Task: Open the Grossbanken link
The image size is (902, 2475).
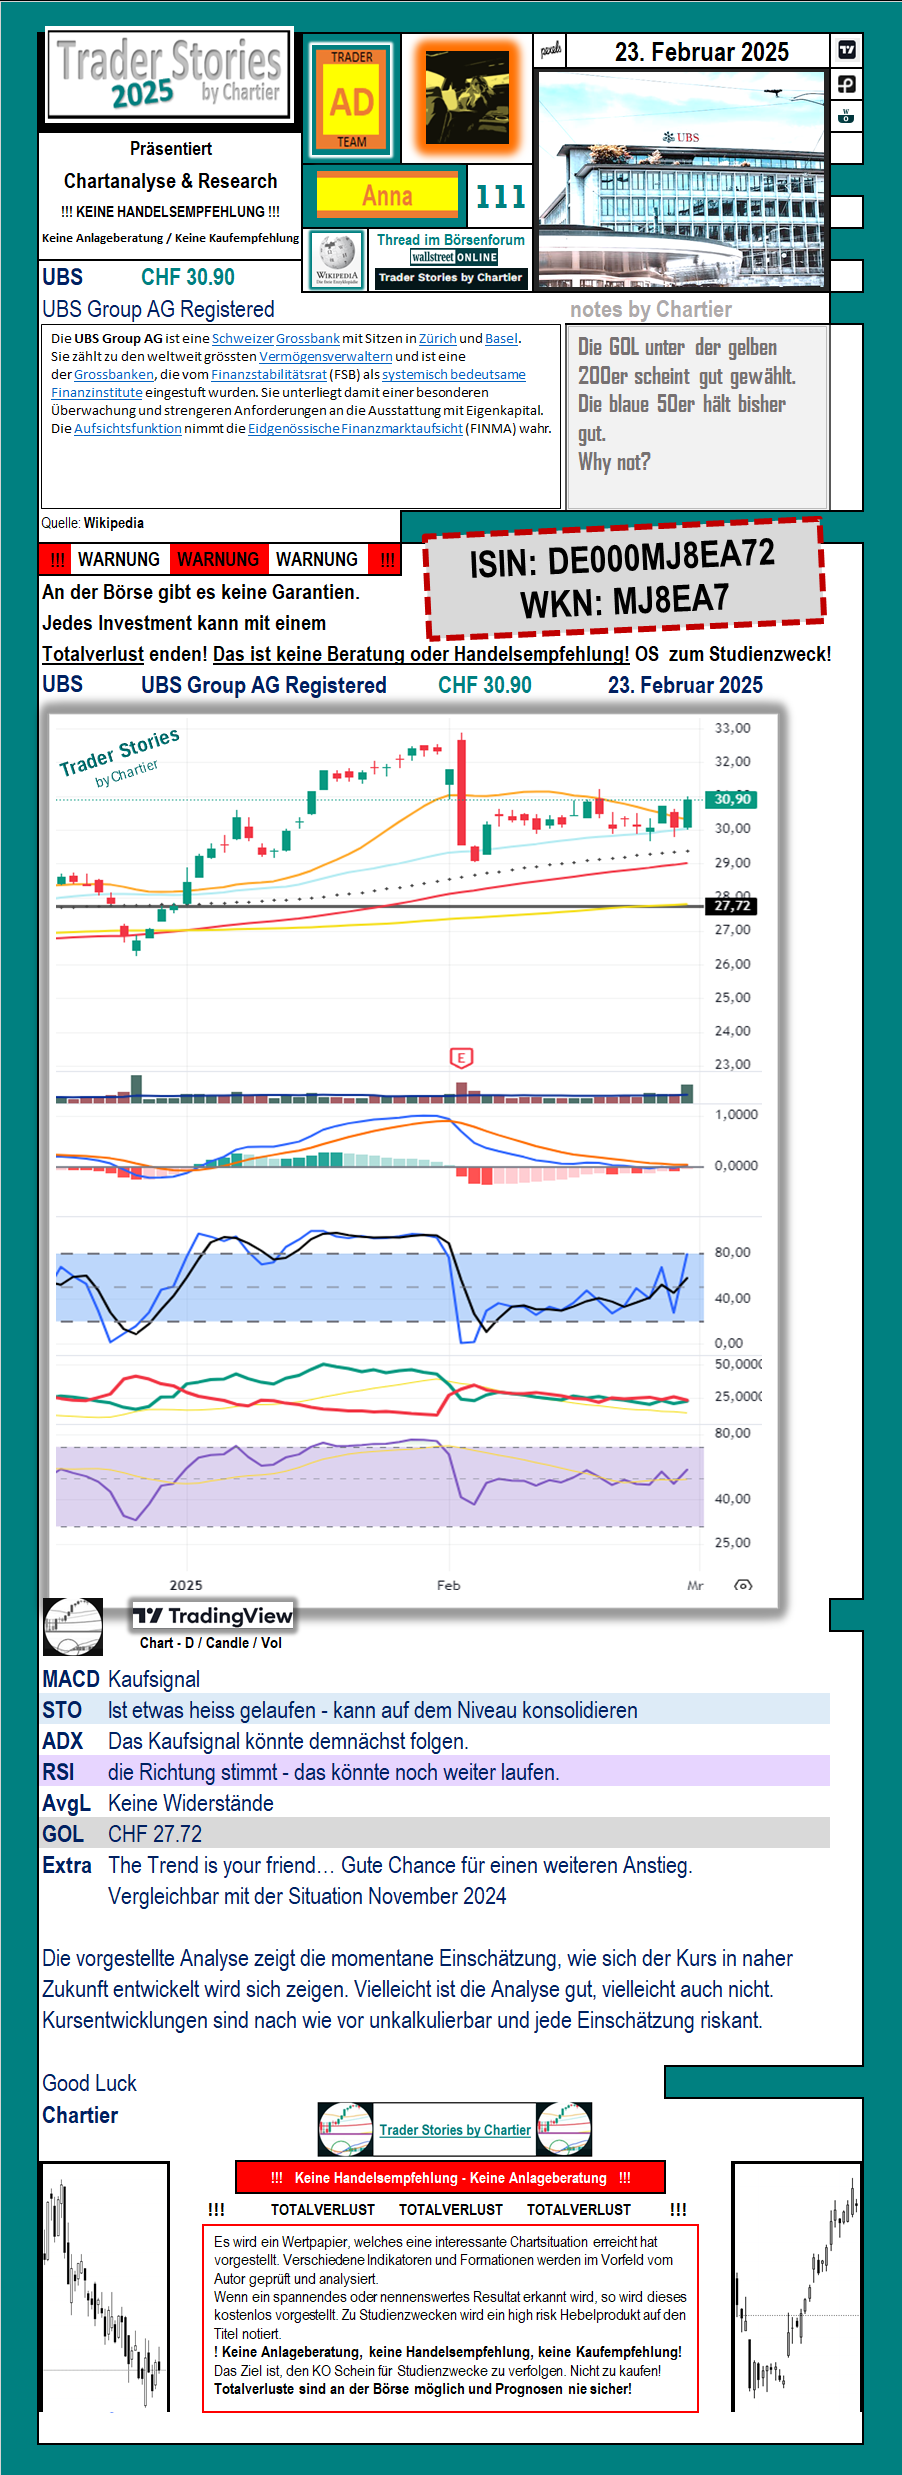Action: click(x=114, y=375)
